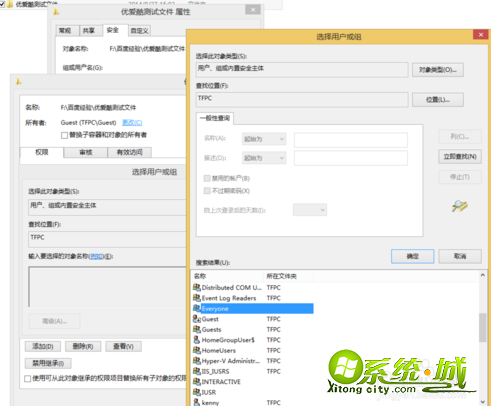Click the IUSR entry icon
The height and width of the screenshot is (406, 491).
coord(197,392)
